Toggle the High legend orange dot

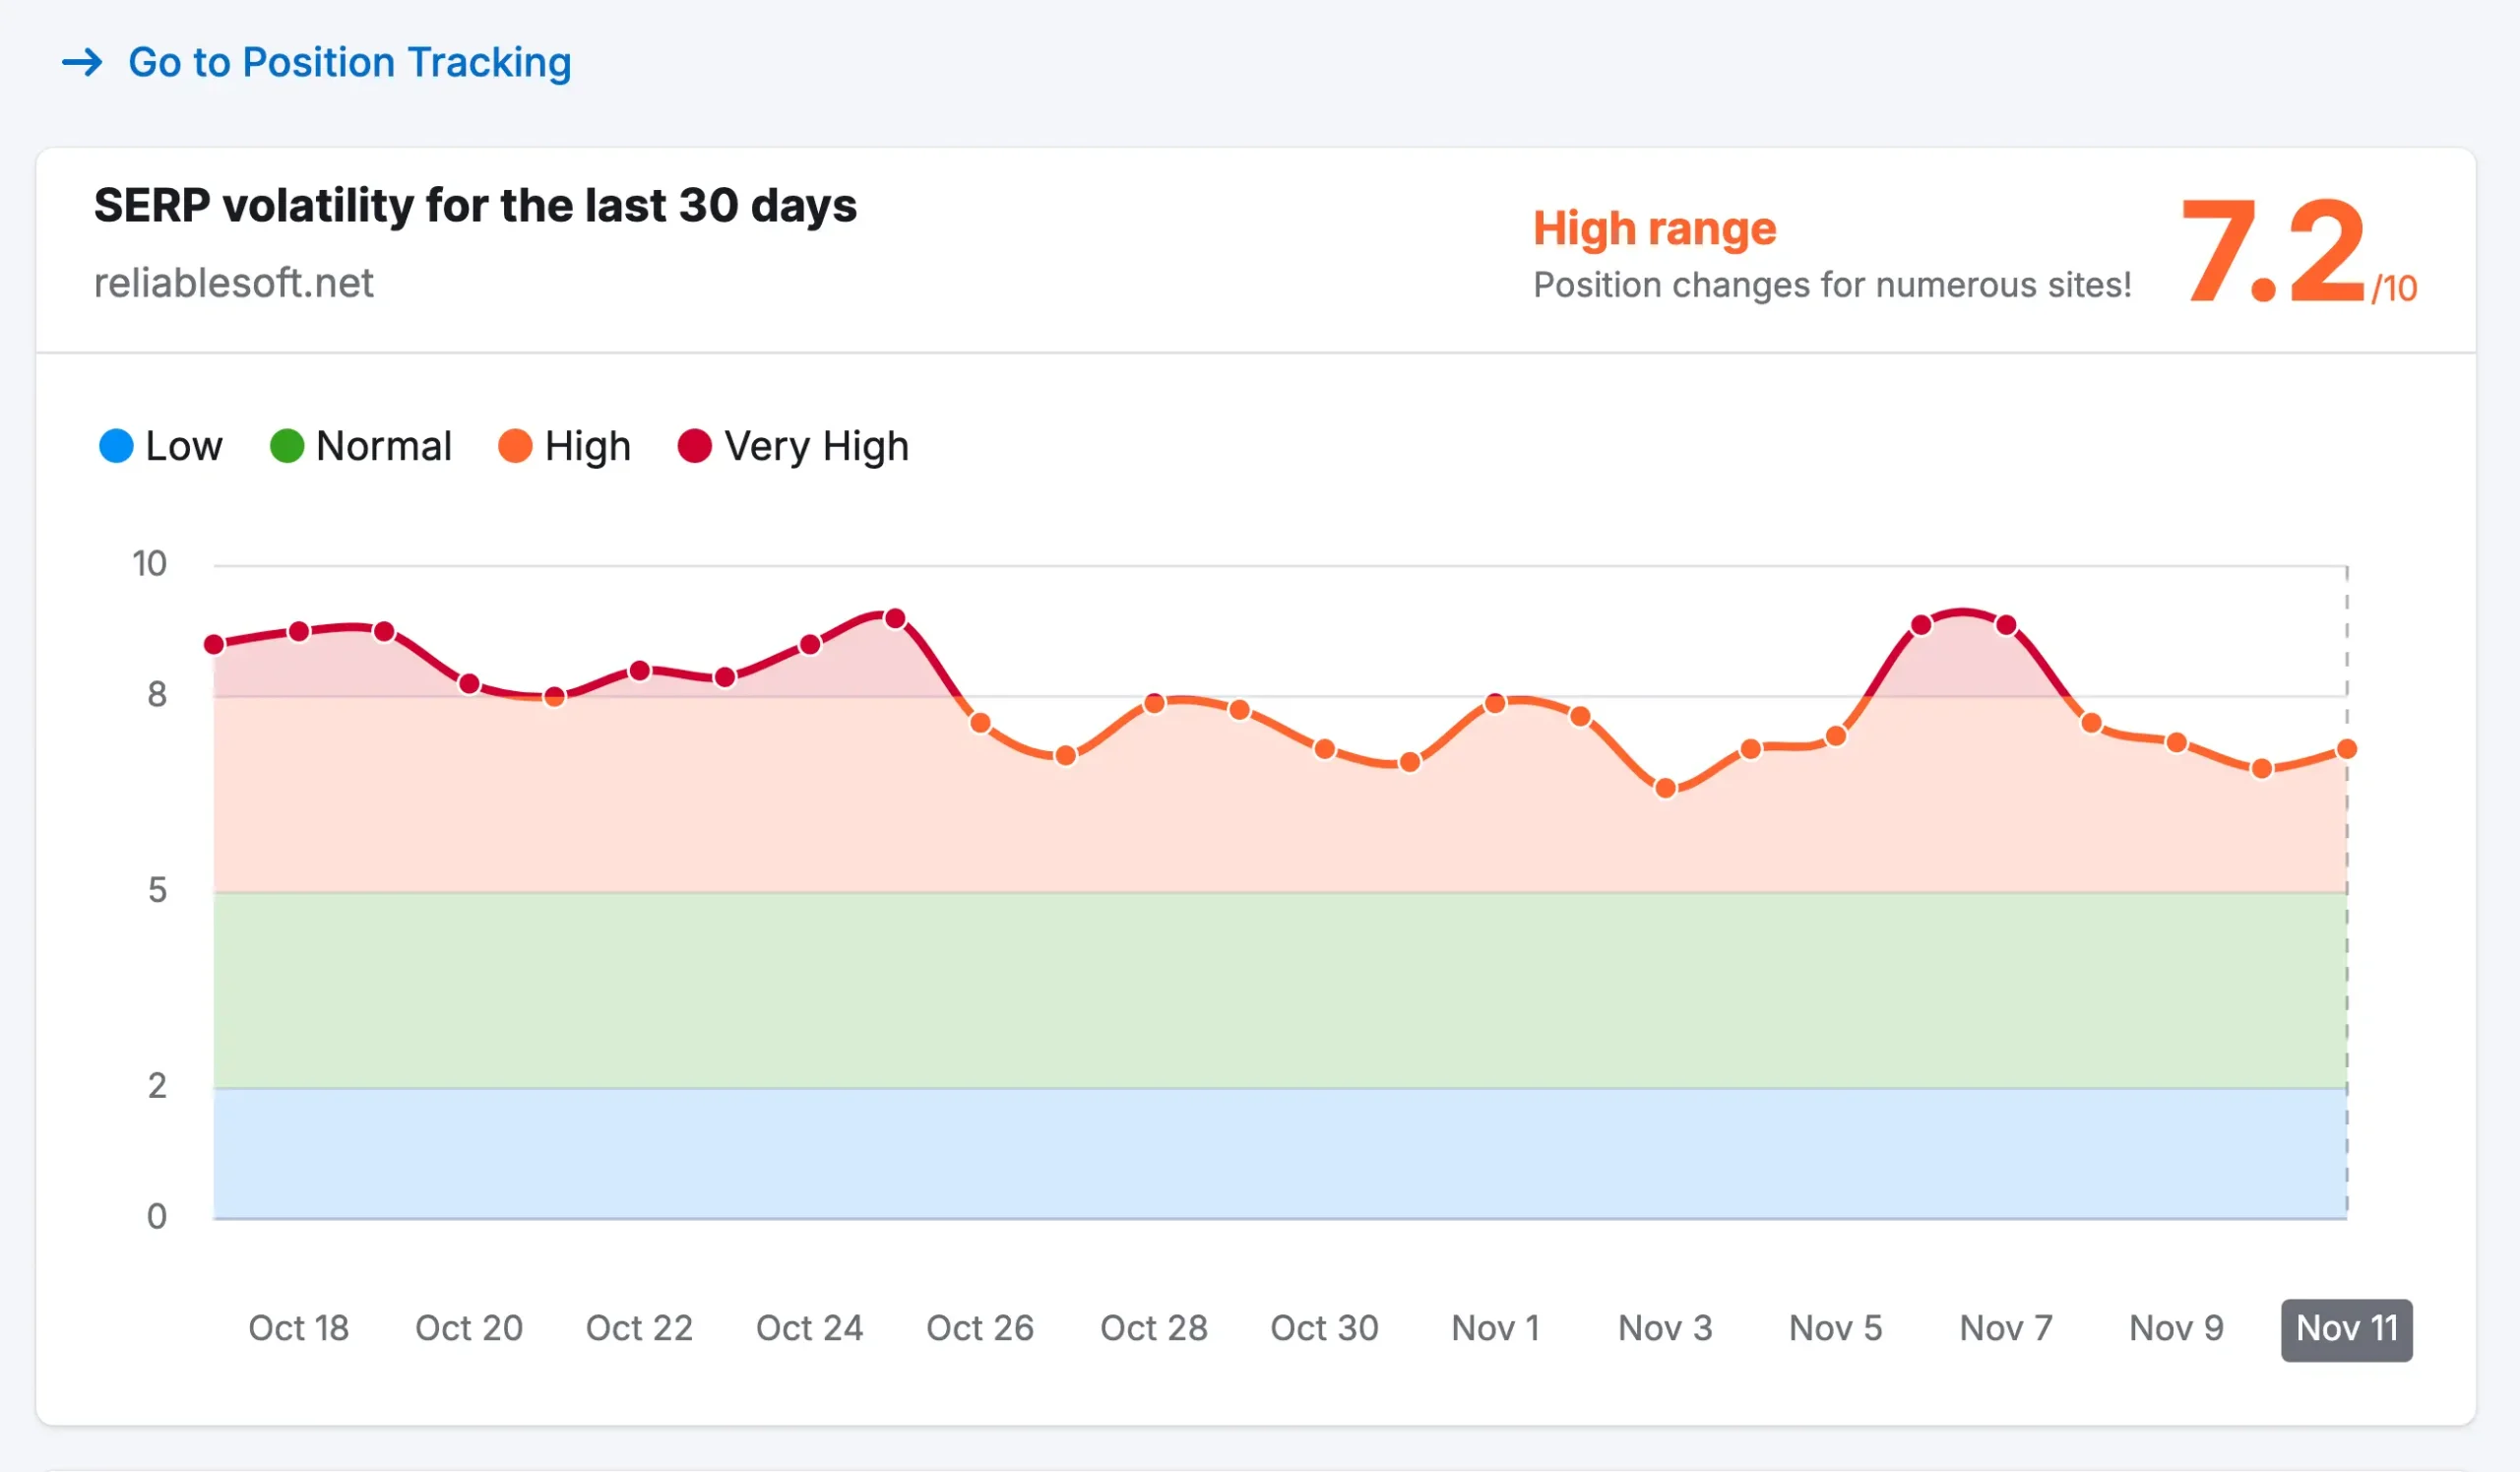tap(515, 446)
